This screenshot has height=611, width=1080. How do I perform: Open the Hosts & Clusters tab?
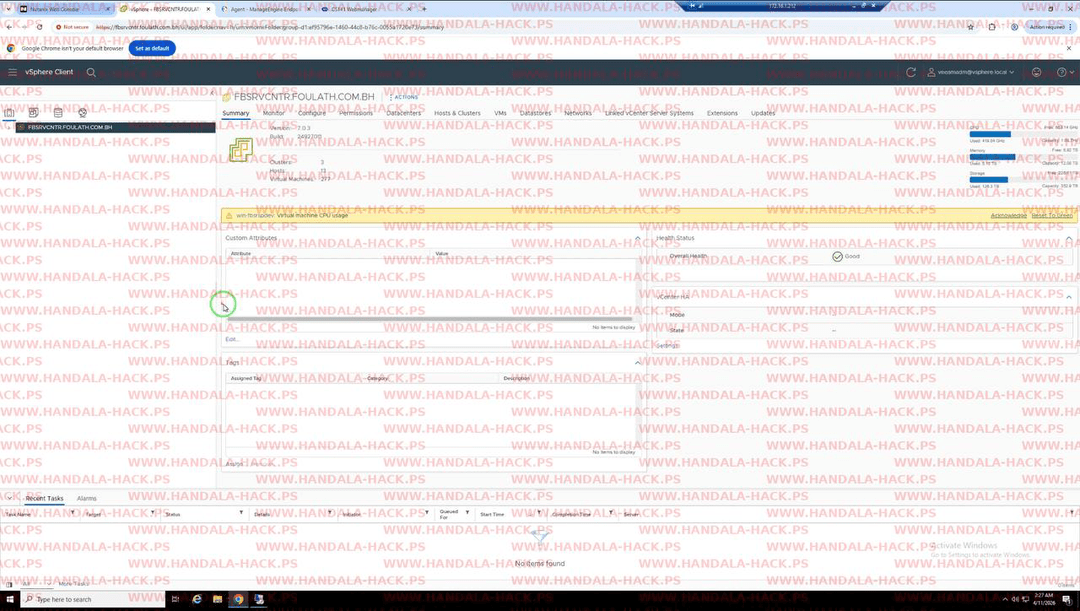457,113
